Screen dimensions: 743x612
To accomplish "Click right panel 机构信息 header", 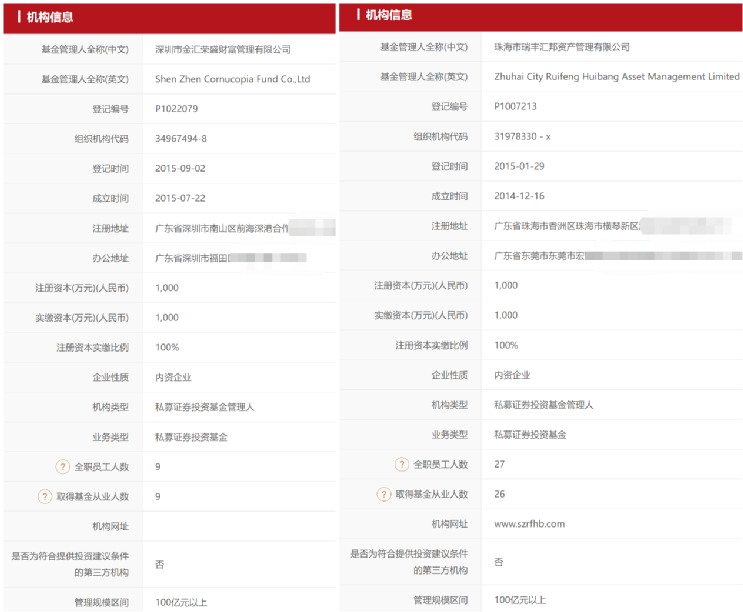I will click(389, 15).
